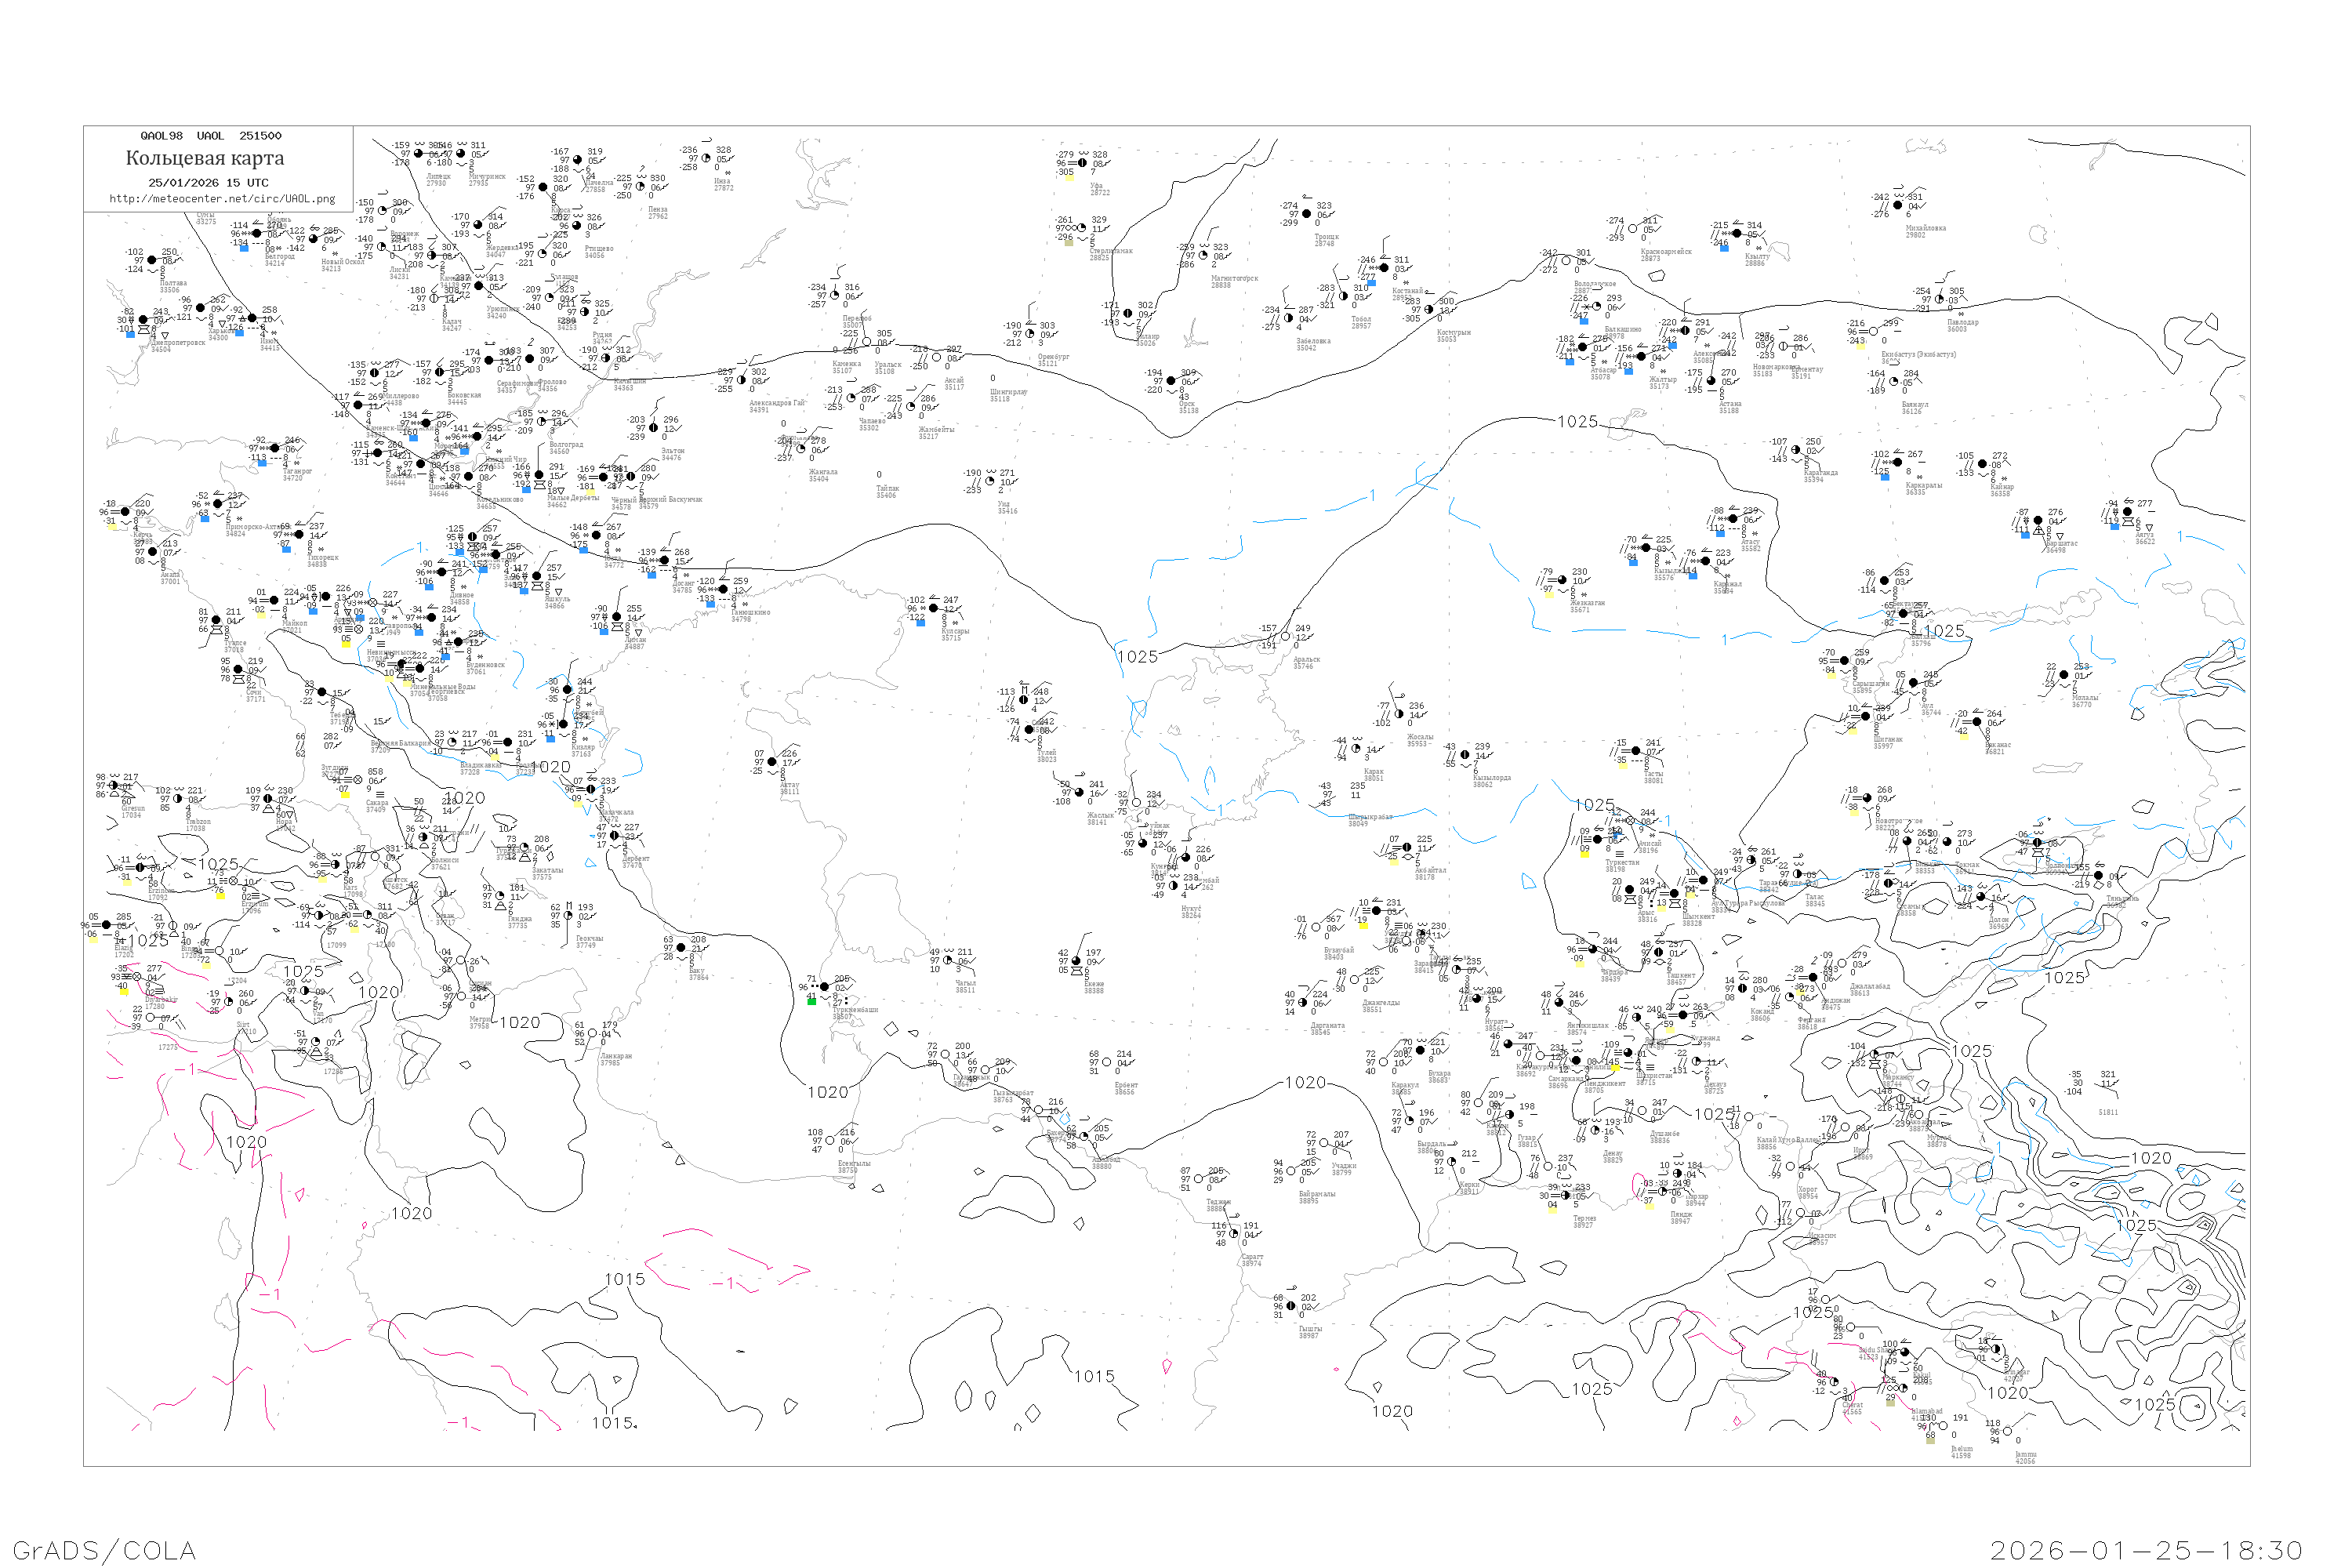
Task: Click the 1025 isobar label near Аральск
Action: pos(1137,657)
